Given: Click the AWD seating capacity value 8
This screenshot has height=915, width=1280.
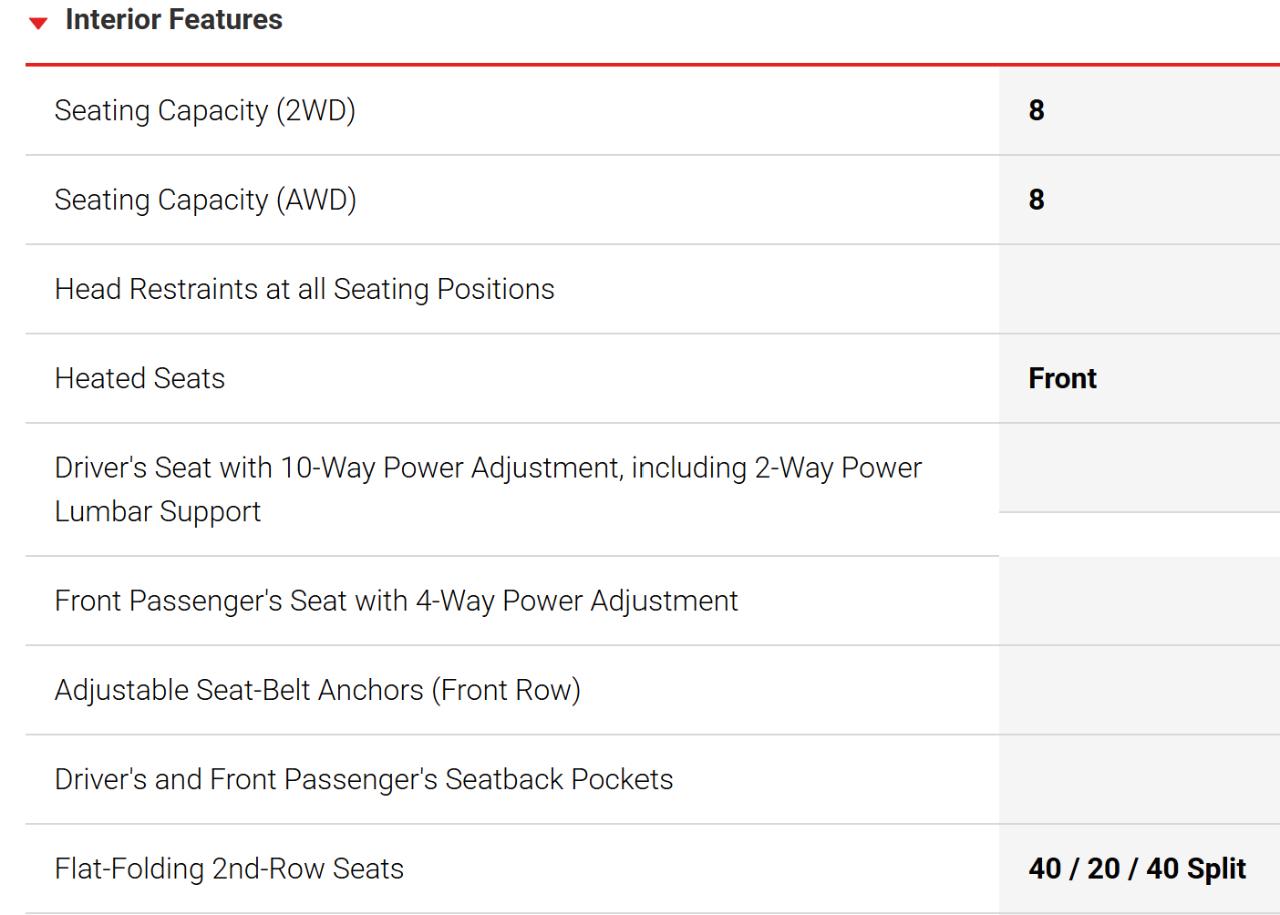Looking at the screenshot, I should 1036,200.
